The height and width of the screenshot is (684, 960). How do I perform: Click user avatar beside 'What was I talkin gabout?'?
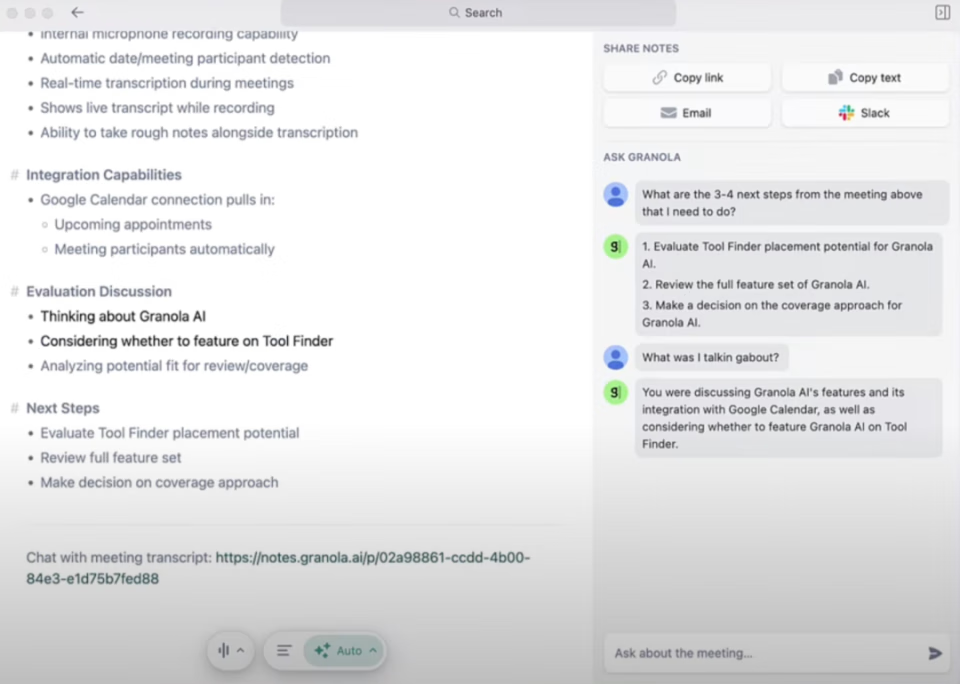(616, 358)
